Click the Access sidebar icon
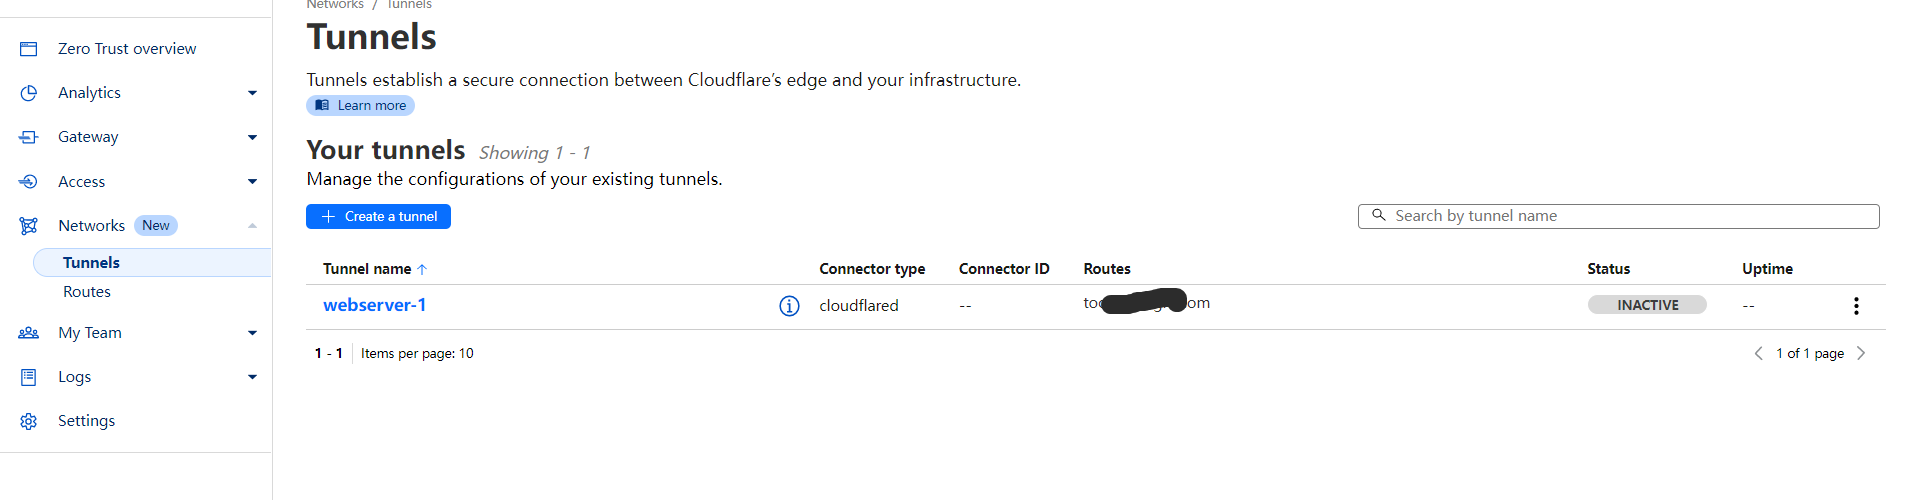1919x500 pixels. [28, 182]
